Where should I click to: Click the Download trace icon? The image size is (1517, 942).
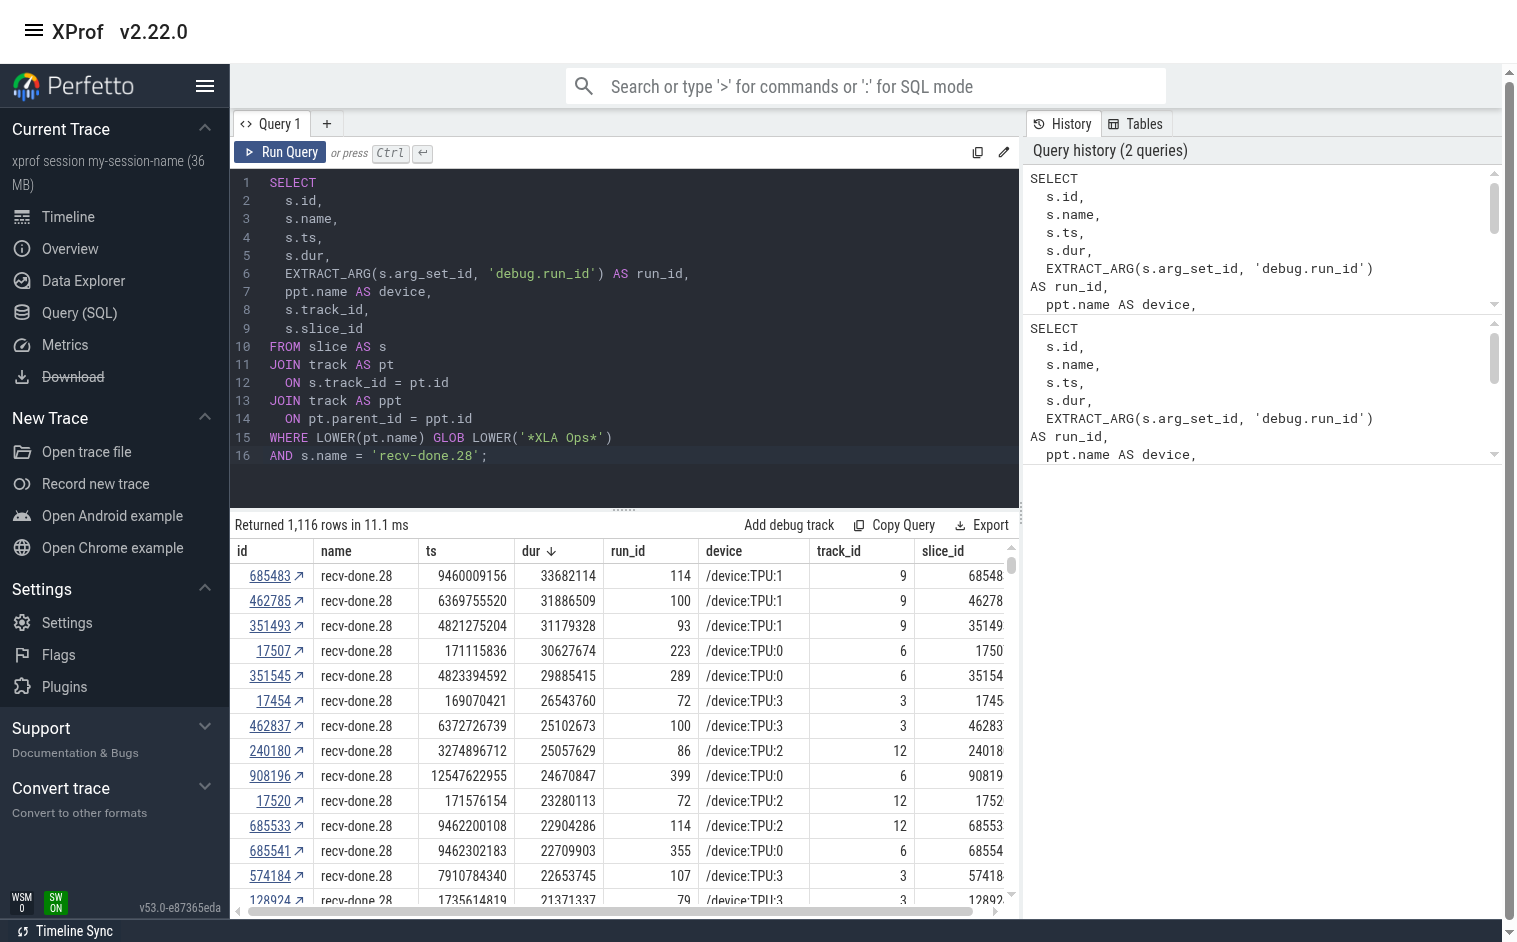pyautogui.click(x=23, y=377)
